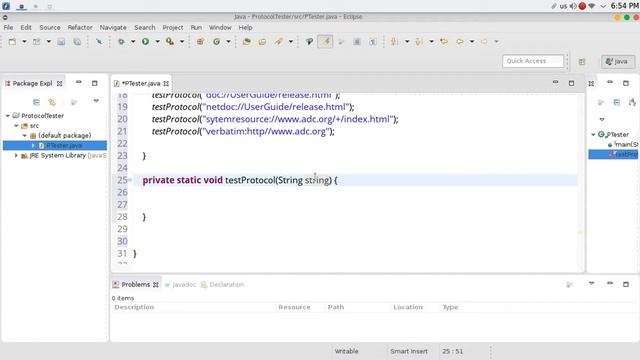
Task: Toggle Mark Occurrences highlighter button
Action: (x=325, y=42)
